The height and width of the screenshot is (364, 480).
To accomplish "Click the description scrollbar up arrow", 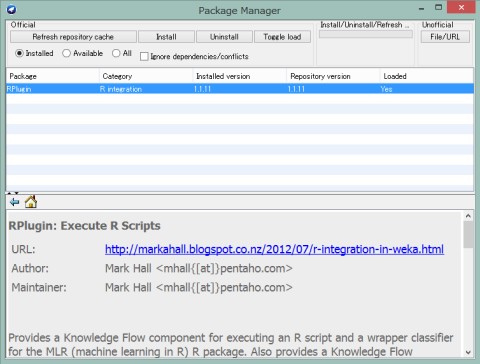I will [x=468, y=216].
